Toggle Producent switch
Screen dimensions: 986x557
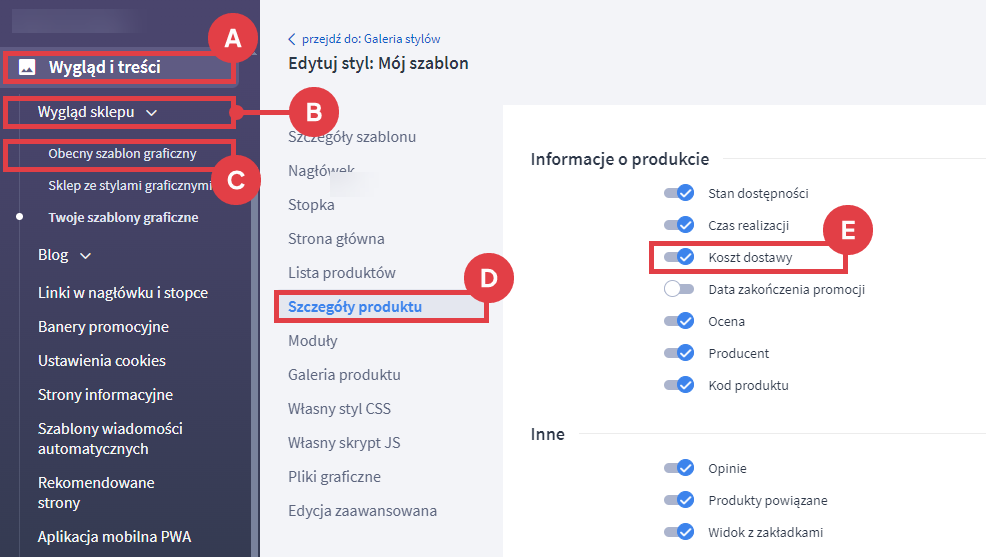[679, 353]
